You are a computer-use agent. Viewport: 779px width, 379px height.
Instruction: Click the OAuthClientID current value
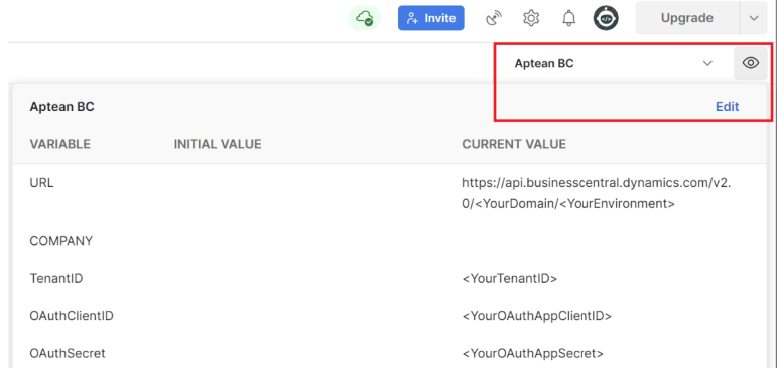click(x=537, y=316)
